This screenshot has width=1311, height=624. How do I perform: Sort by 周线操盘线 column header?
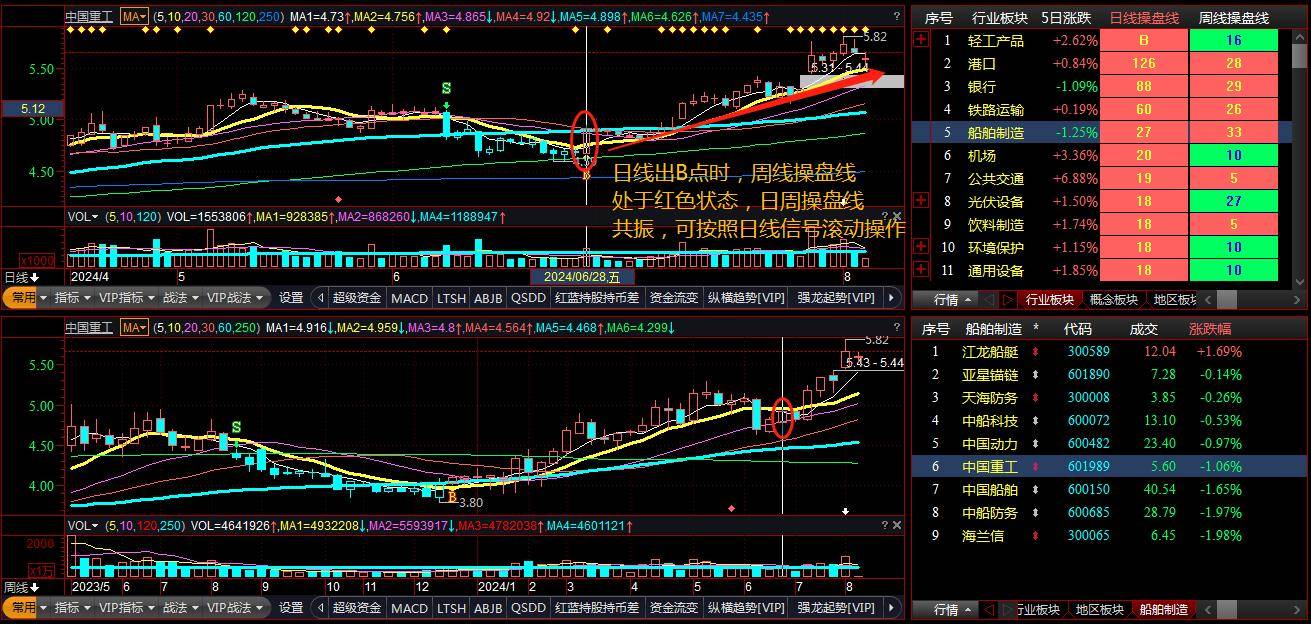(1233, 17)
